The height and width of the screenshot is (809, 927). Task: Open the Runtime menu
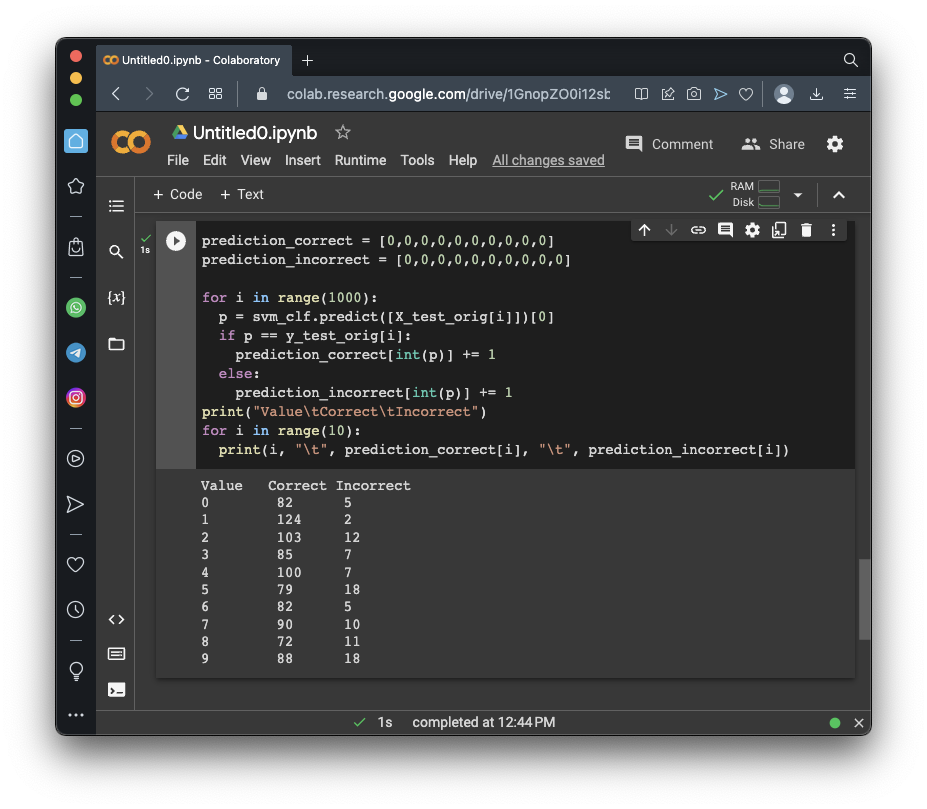click(360, 160)
